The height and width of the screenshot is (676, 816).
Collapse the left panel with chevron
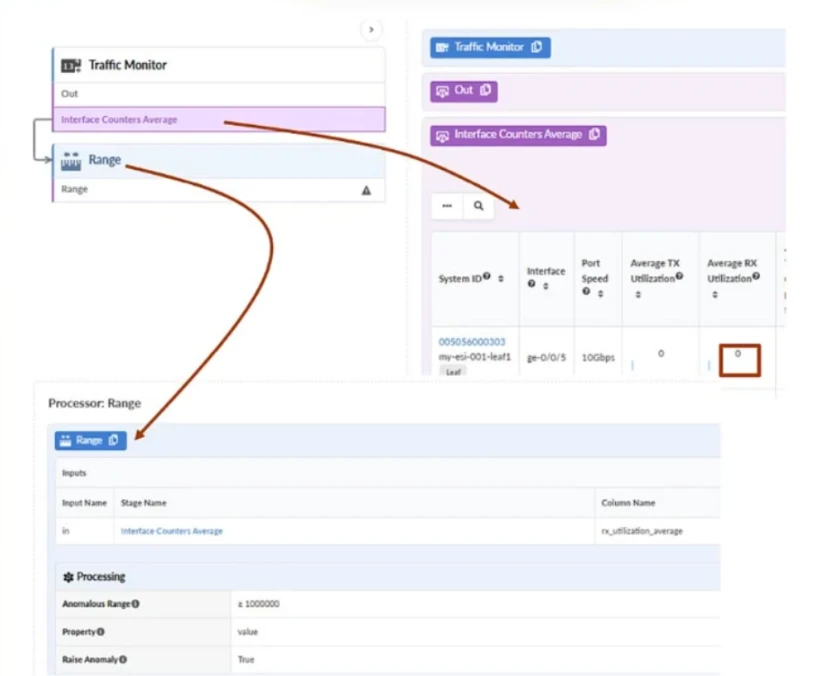coord(371,30)
